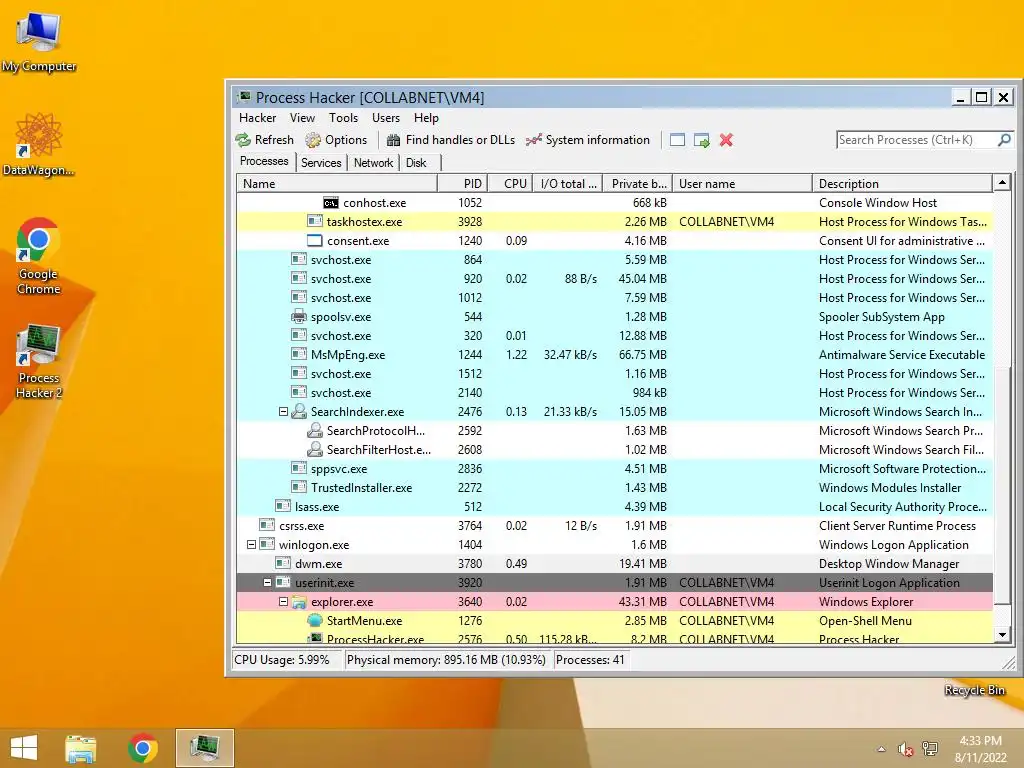Click the SearchProtocolHost icon
Image resolution: width=1024 pixels, height=768 pixels.
tap(315, 430)
